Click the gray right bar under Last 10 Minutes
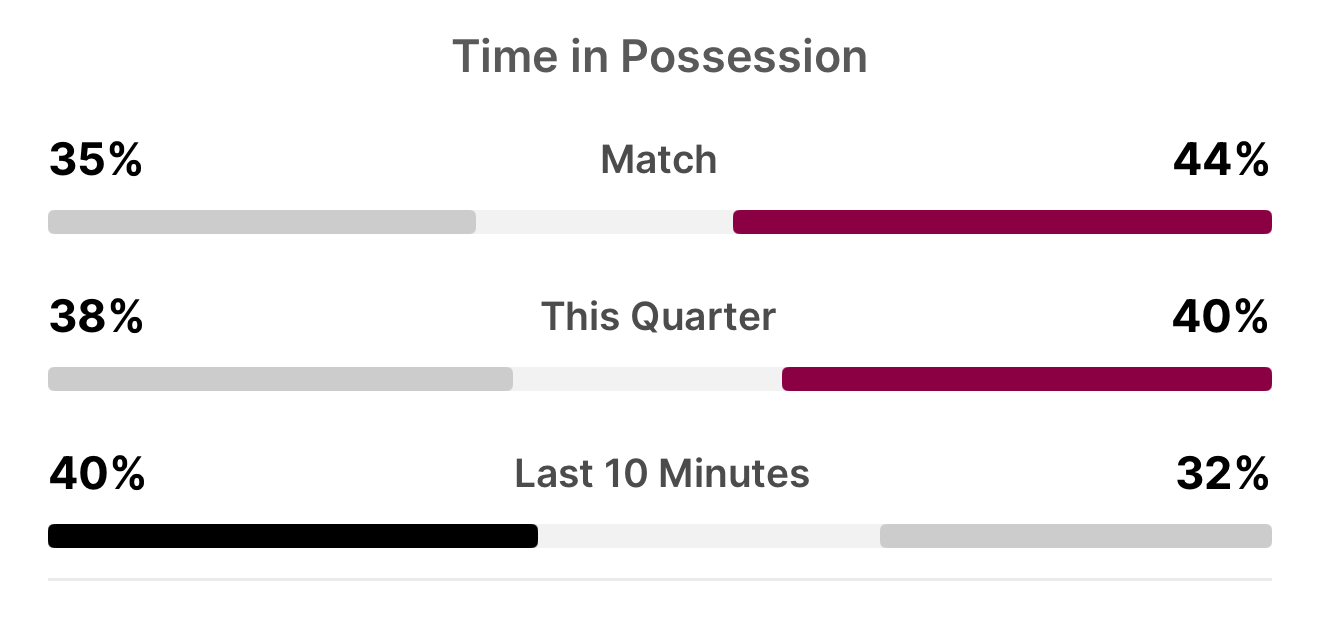Image resolution: width=1320 pixels, height=620 pixels. pyautogui.click(x=1076, y=536)
